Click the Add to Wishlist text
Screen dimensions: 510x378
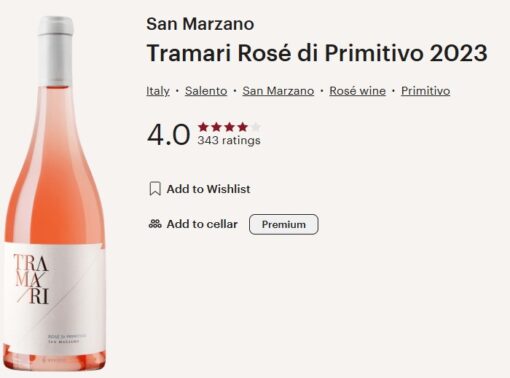click(x=208, y=189)
